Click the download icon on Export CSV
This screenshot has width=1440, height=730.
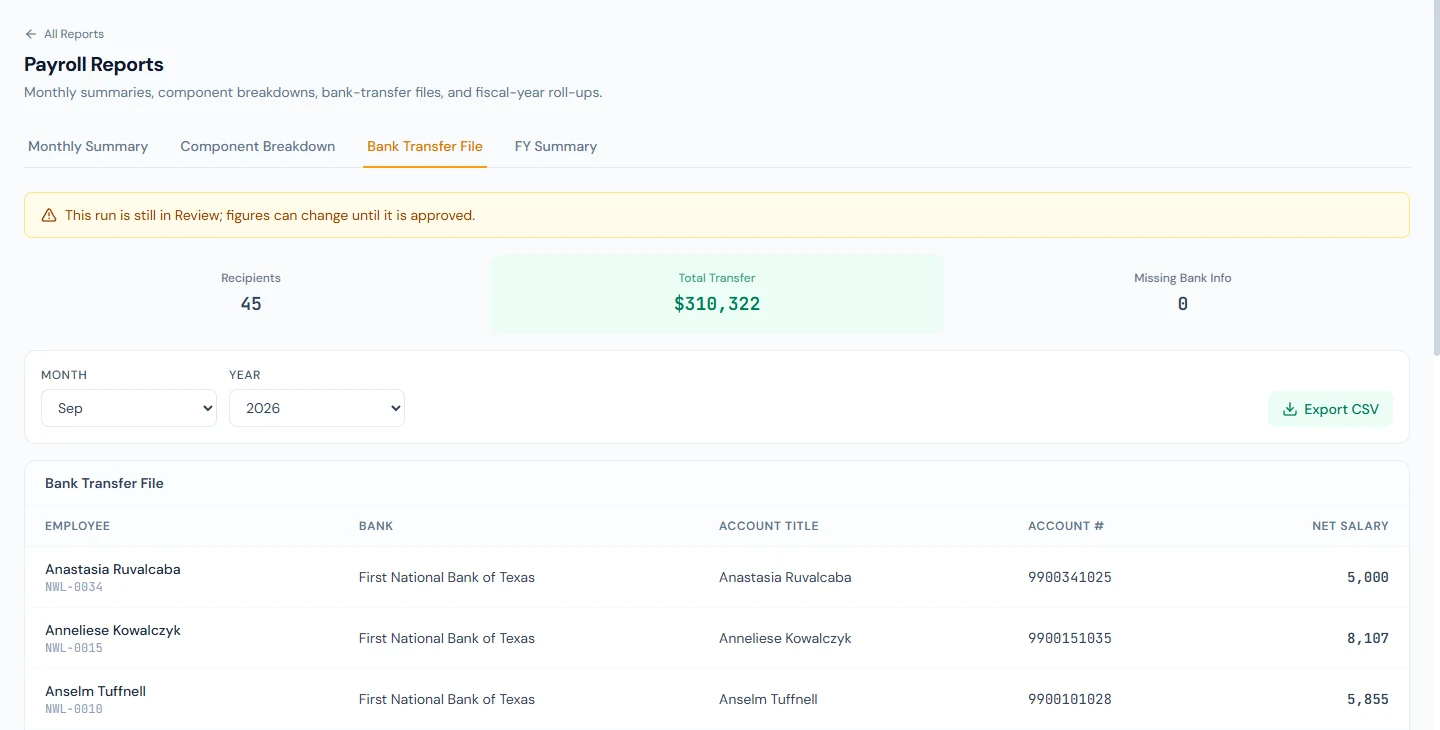(1290, 409)
